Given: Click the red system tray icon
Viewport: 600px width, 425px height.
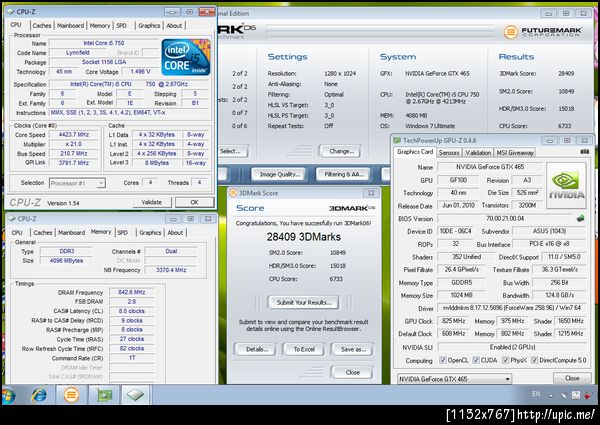Looking at the screenshot, I should 589,395.
